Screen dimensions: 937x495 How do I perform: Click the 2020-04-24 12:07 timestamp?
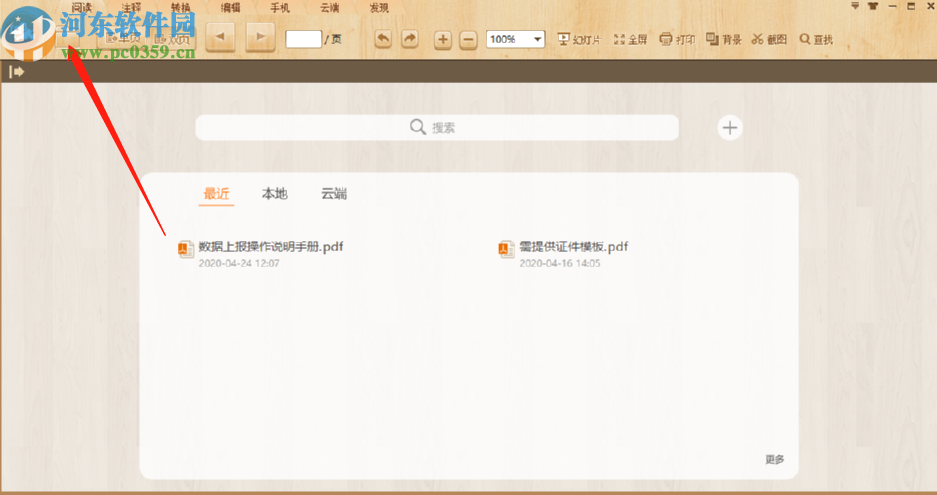[239, 263]
